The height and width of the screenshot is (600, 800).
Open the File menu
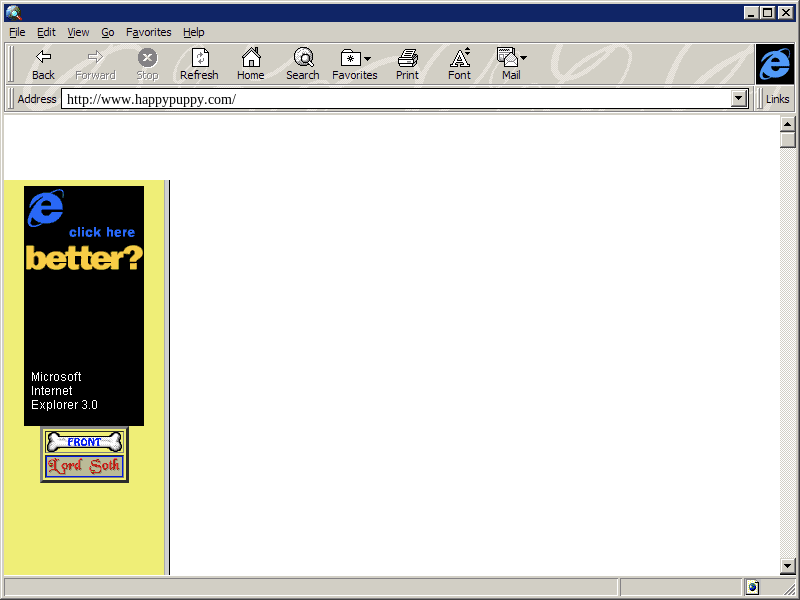pos(17,32)
